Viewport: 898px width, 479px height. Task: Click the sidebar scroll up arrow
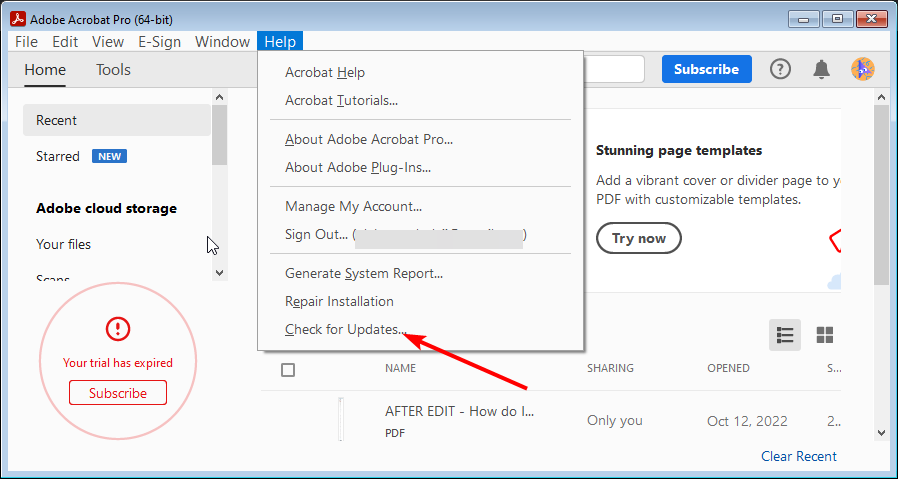(x=219, y=97)
